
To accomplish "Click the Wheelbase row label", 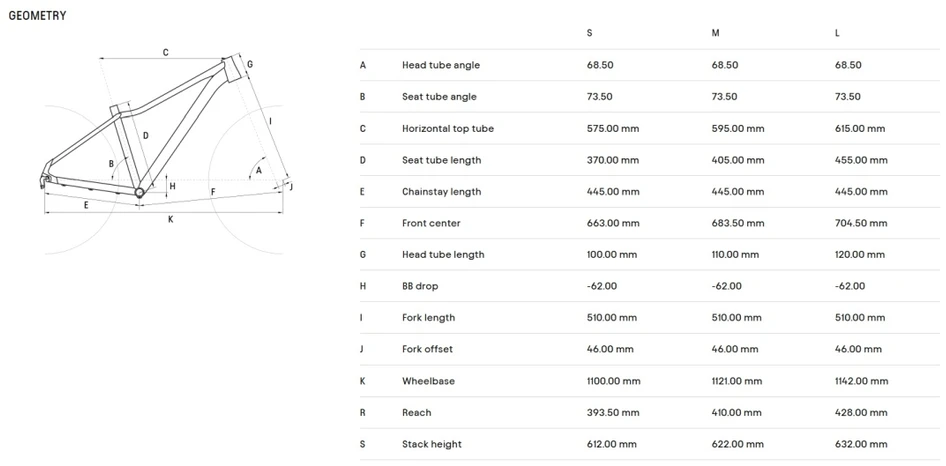I will tap(428, 381).
